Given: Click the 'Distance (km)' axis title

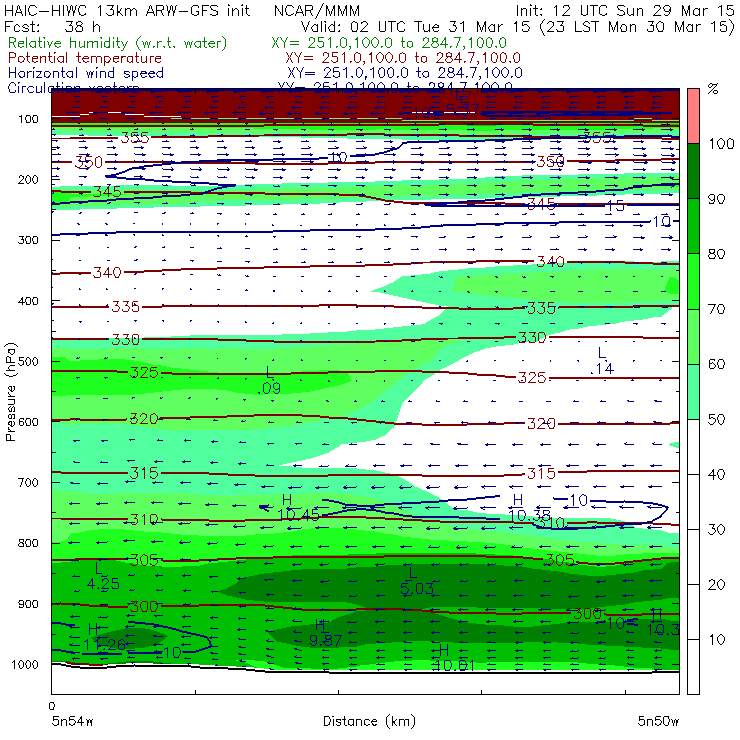Looking at the screenshot, I should [x=369, y=721].
